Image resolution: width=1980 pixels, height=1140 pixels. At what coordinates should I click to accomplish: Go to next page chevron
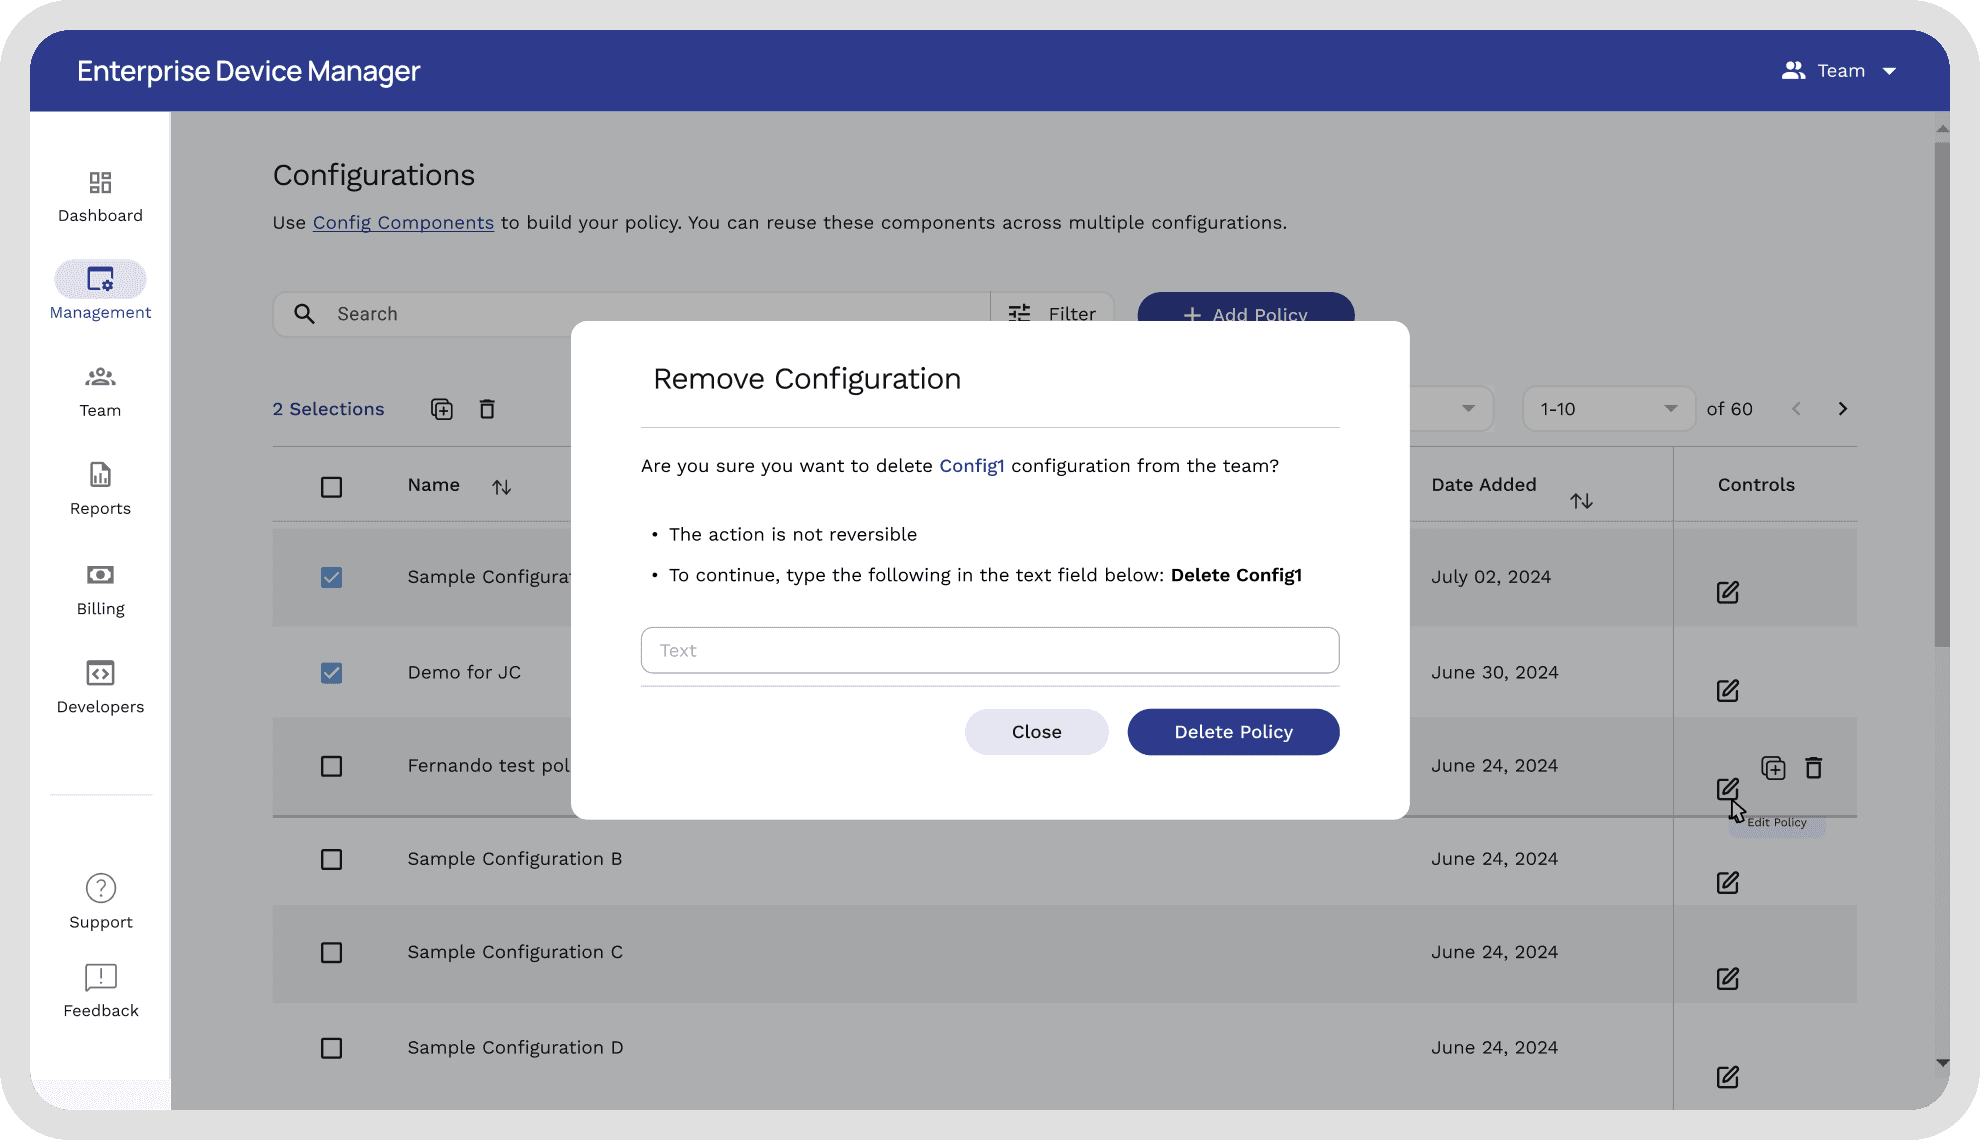coord(1842,409)
